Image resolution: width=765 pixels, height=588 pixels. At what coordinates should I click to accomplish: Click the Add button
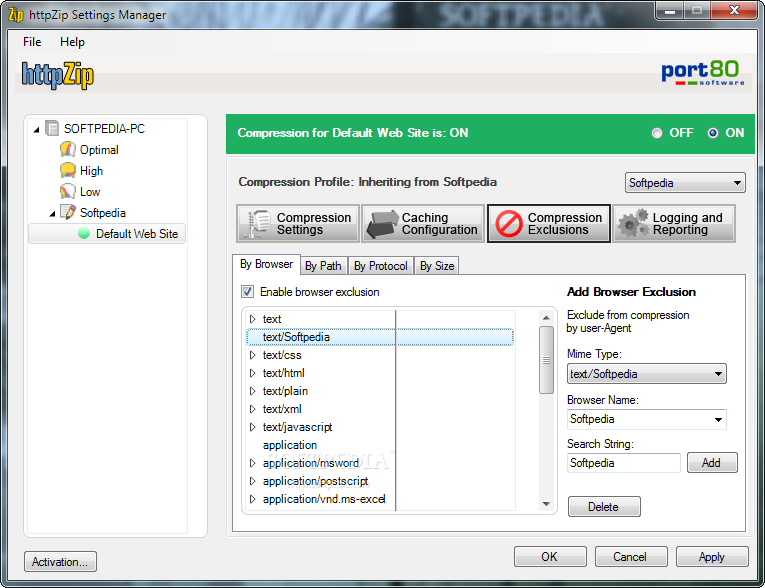pyautogui.click(x=712, y=463)
